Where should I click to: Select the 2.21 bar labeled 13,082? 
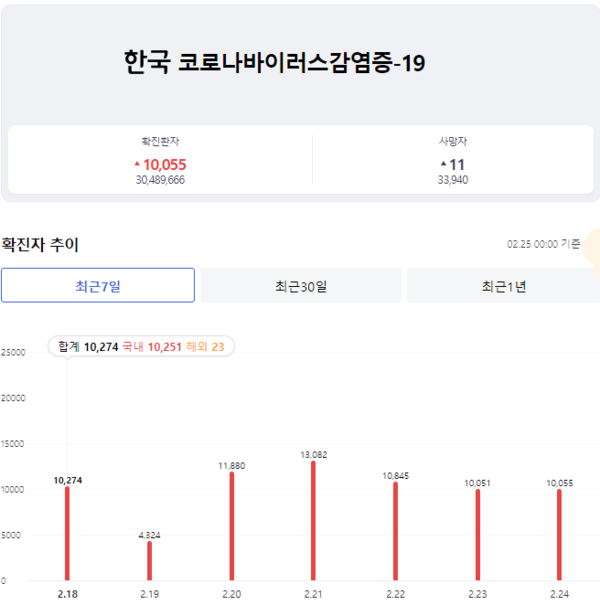(313, 521)
